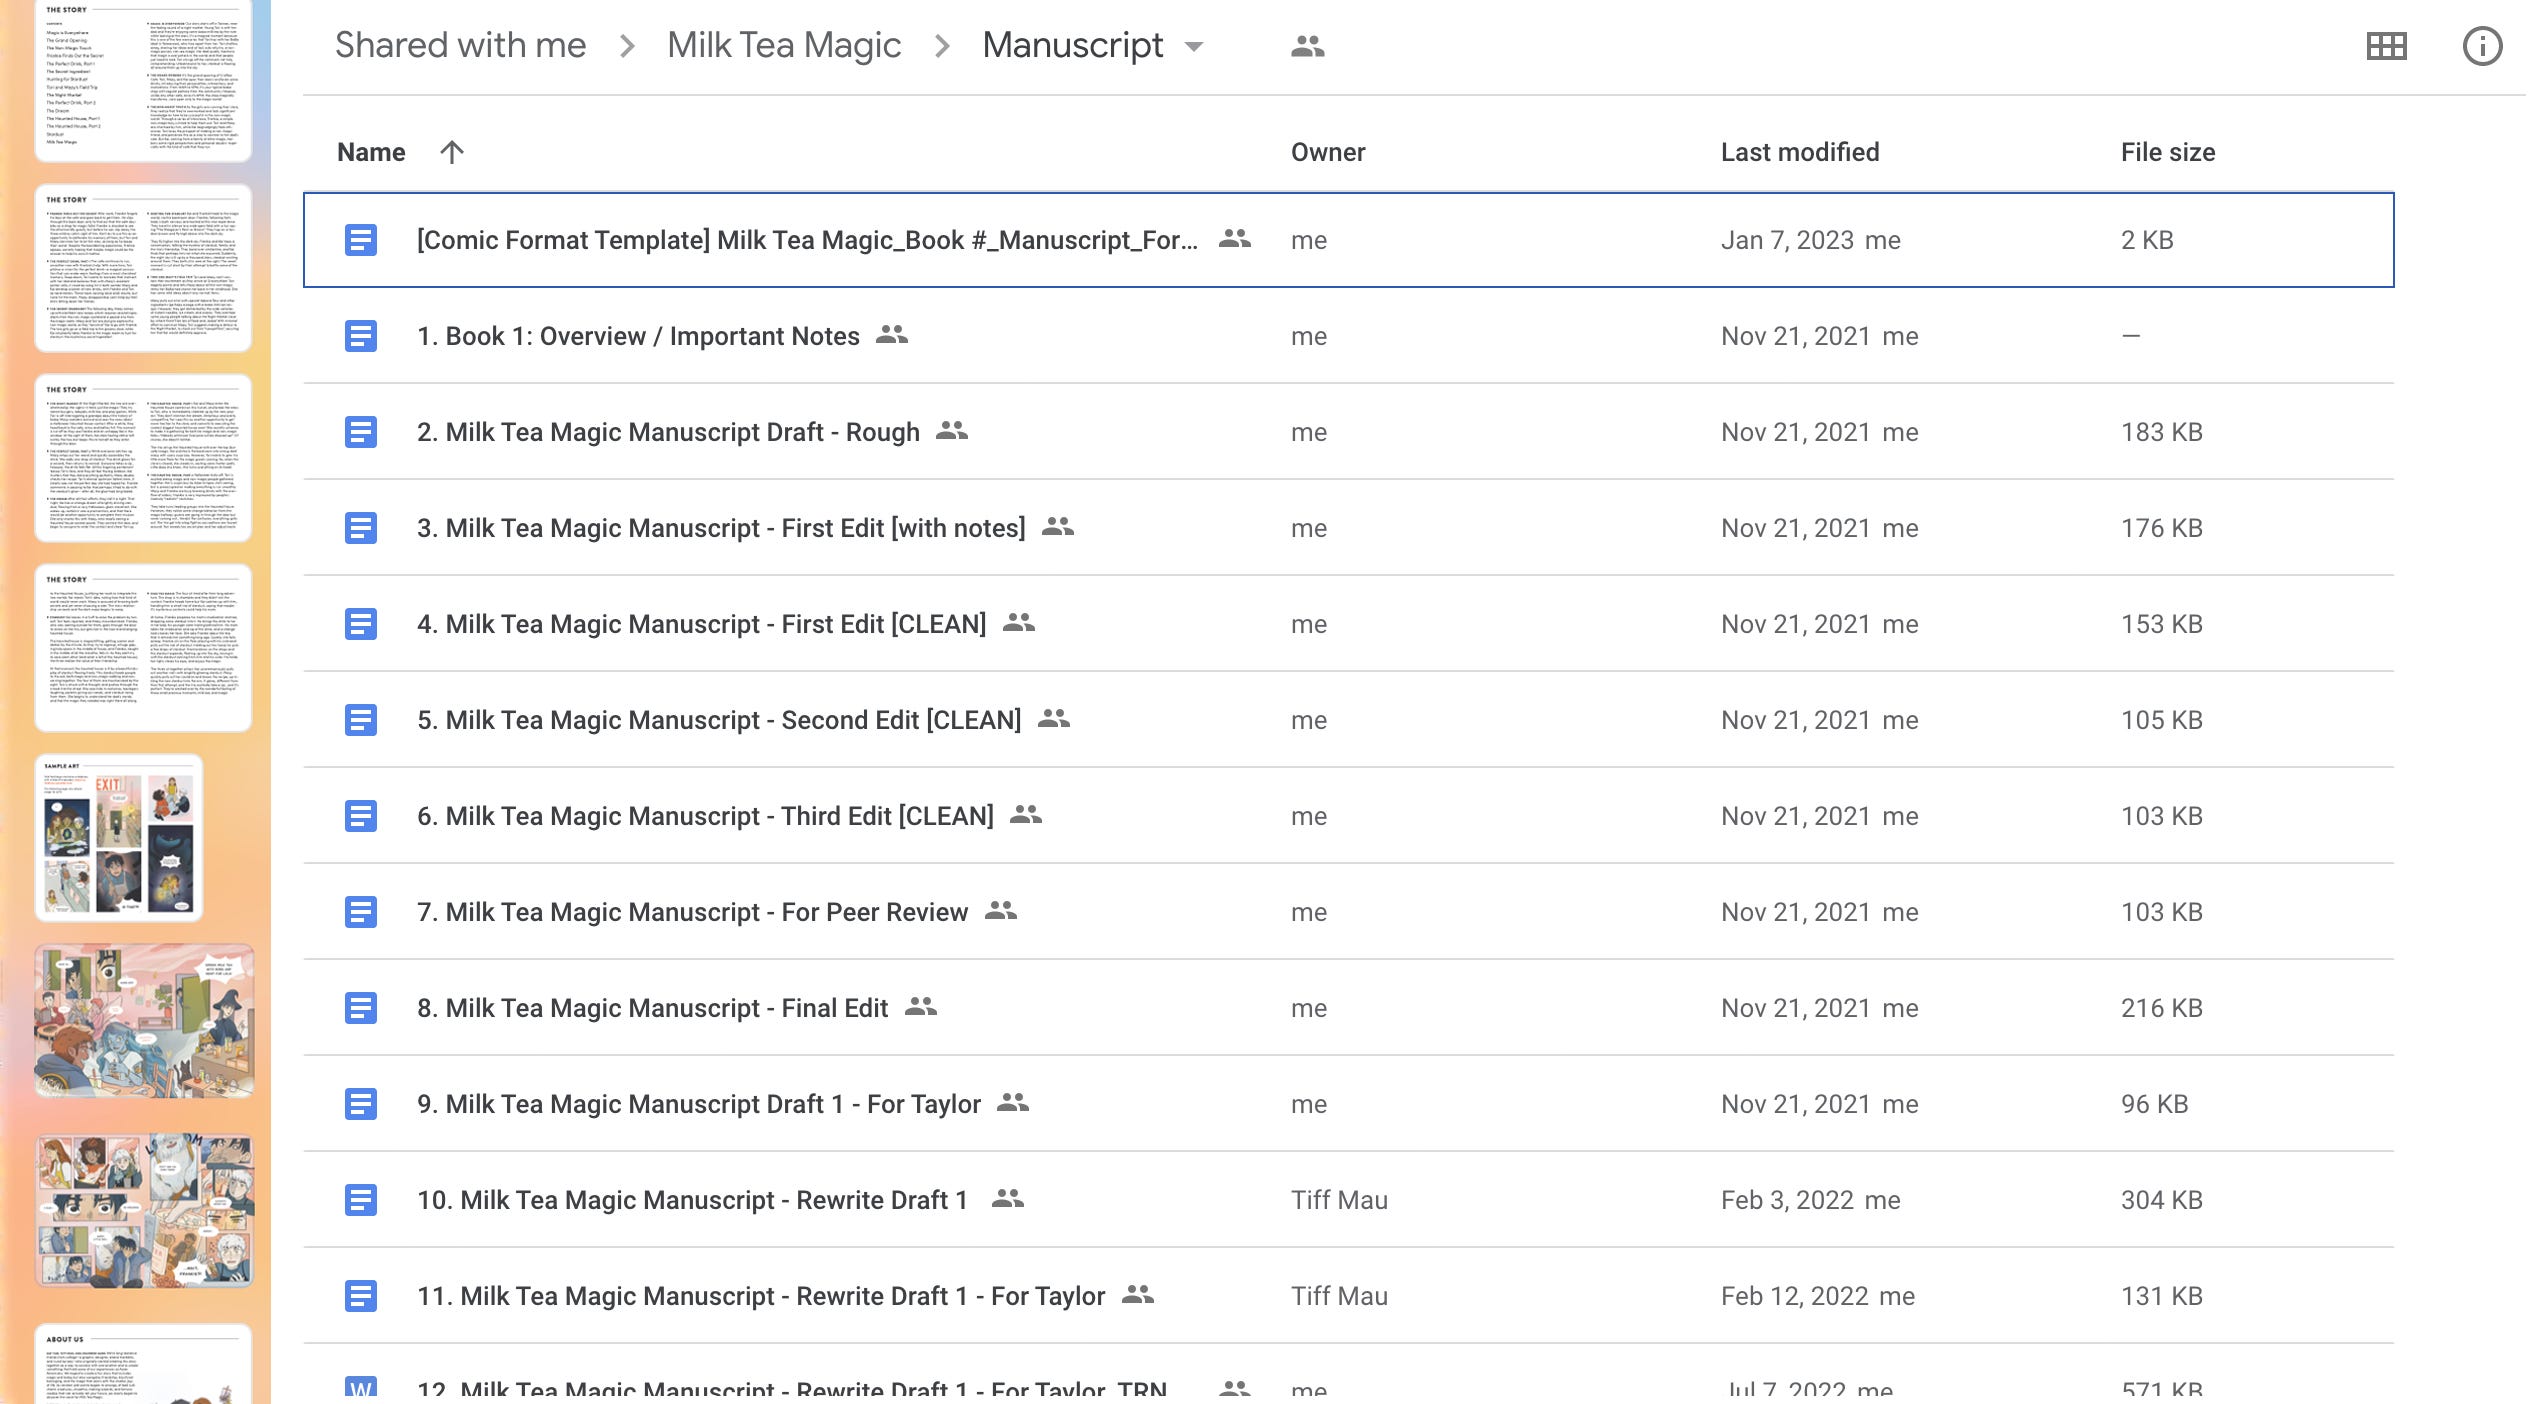Open the Manuscript breadcrumb menu
This screenshot has width=2538, height=1404.
coord(1072,46)
